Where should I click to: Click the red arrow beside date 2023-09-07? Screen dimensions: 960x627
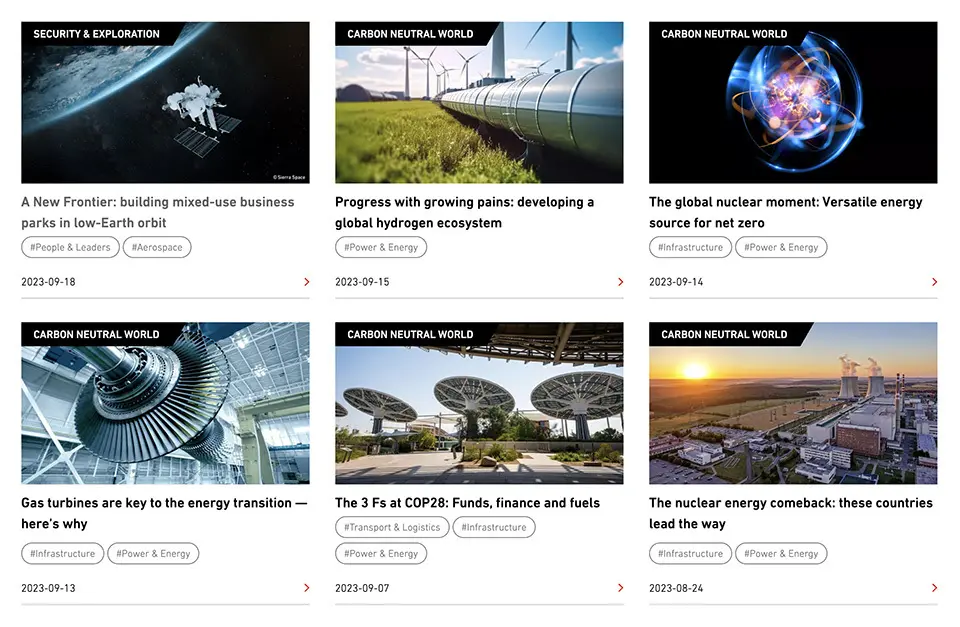tap(620, 588)
